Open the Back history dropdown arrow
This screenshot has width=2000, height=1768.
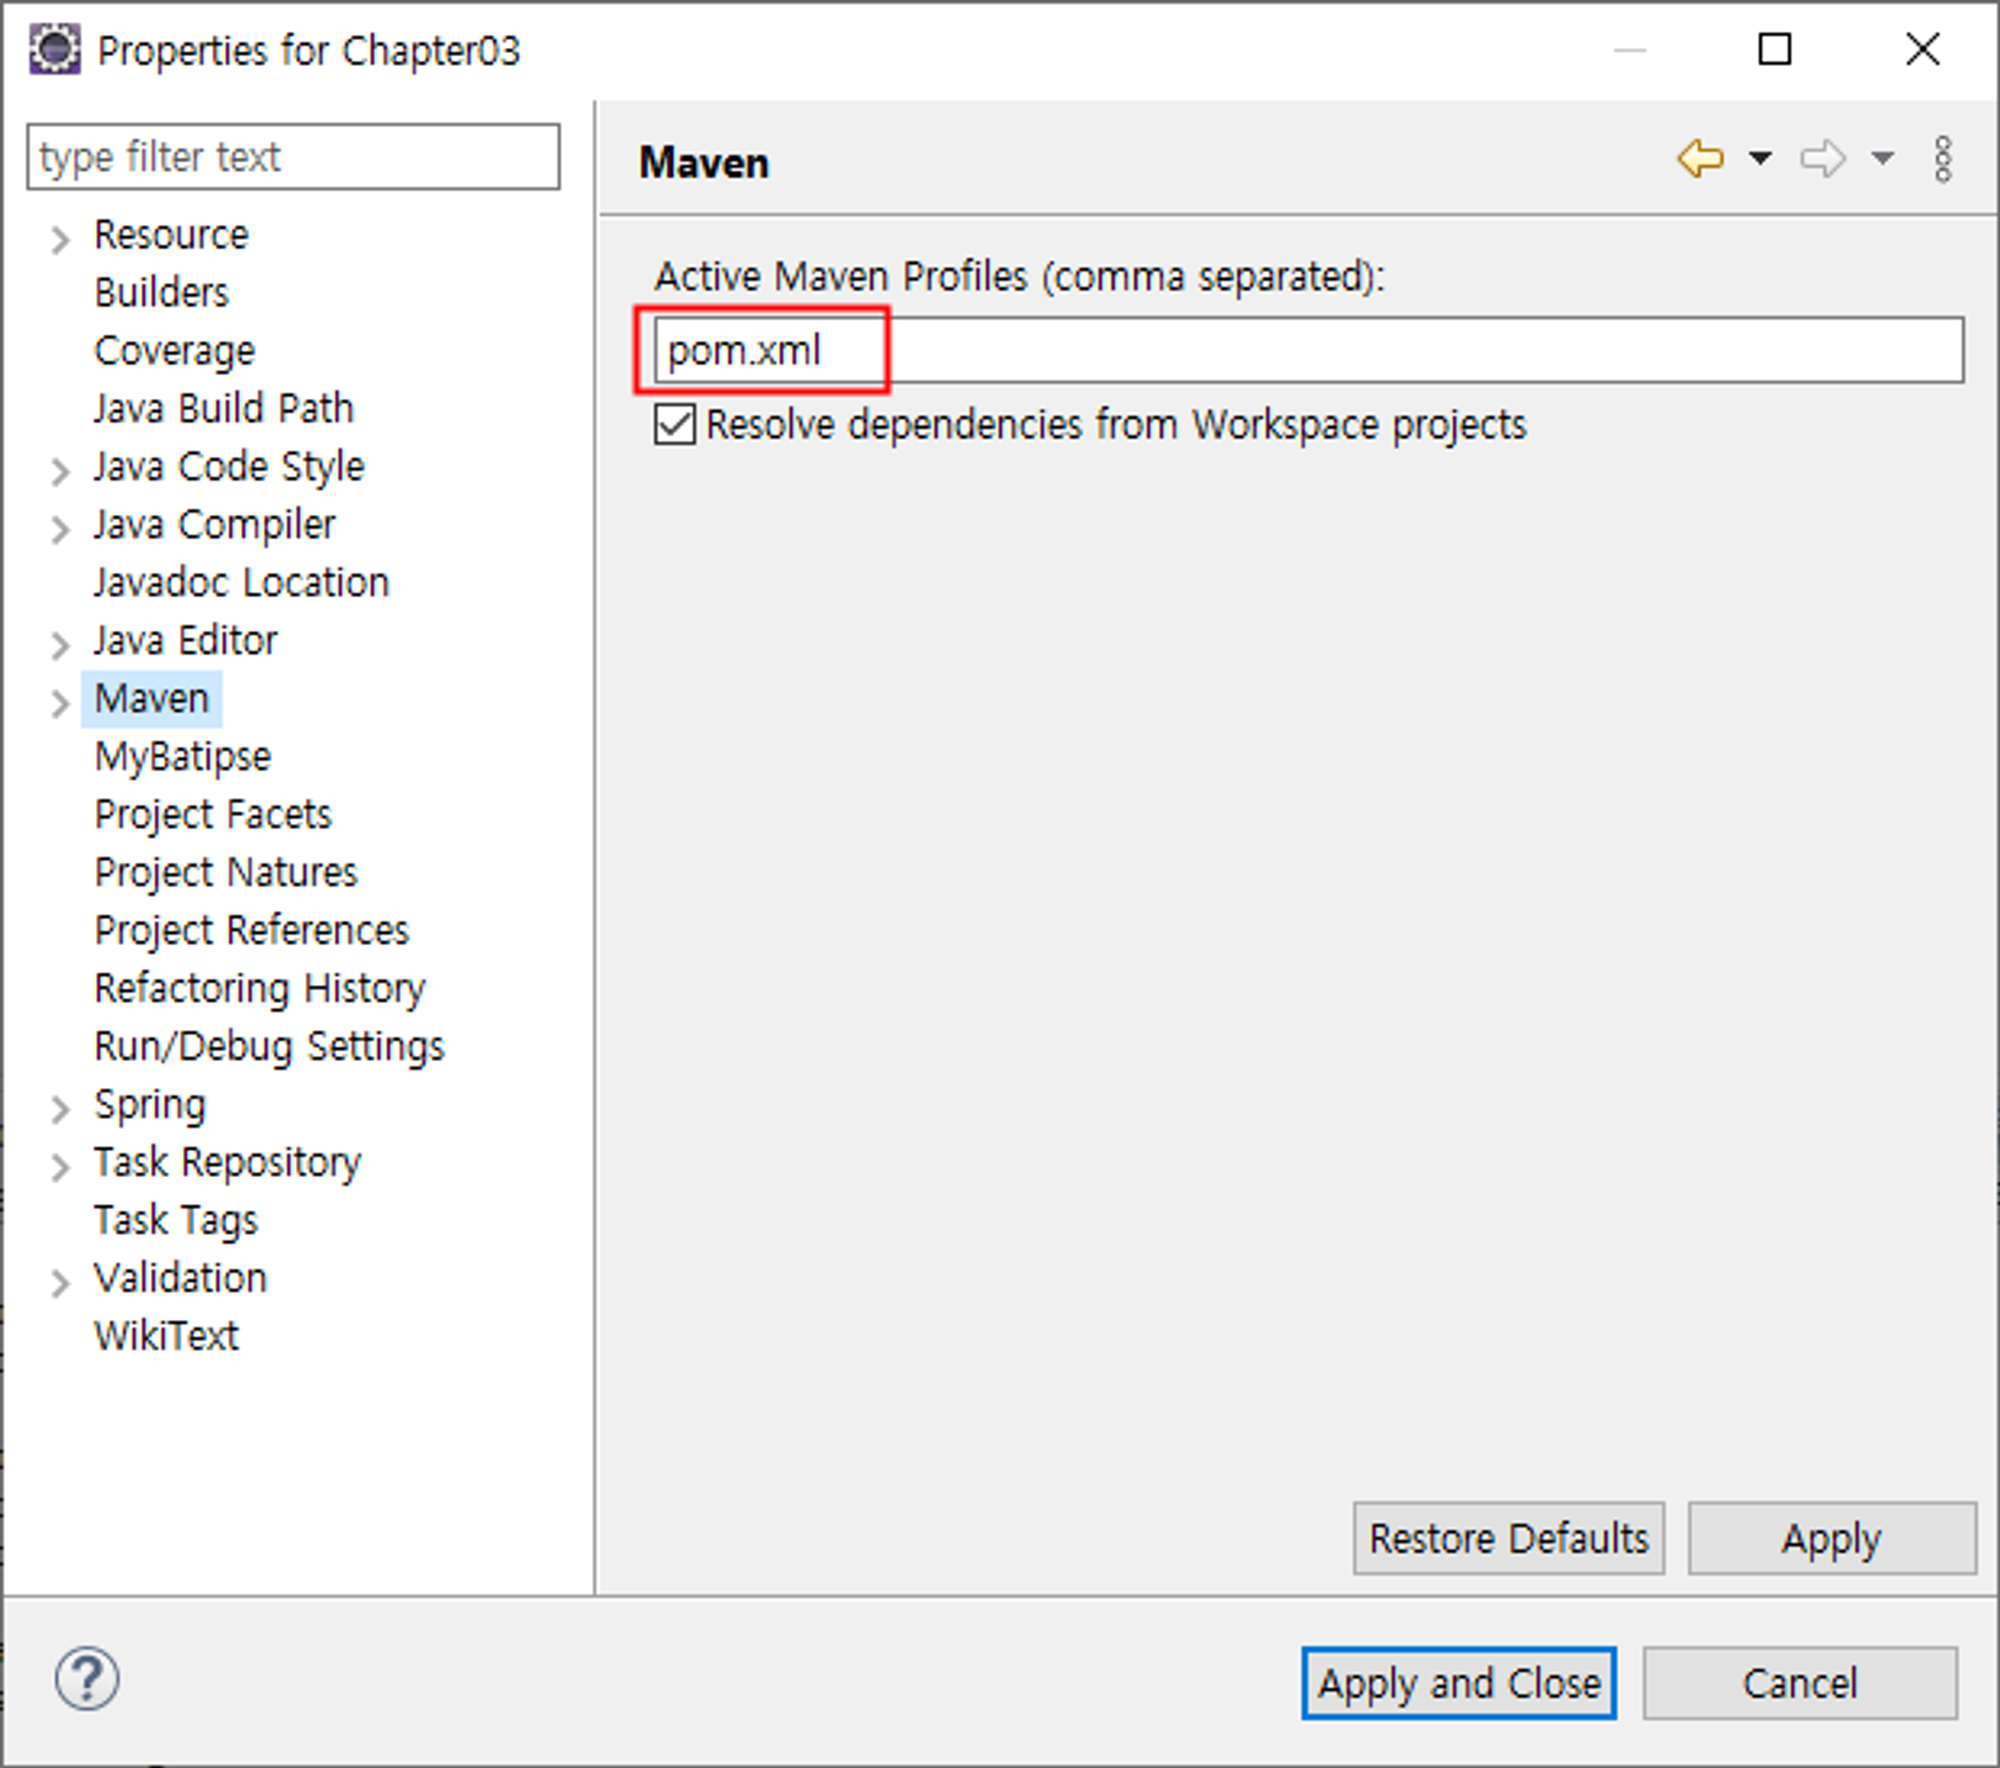click(x=1760, y=158)
